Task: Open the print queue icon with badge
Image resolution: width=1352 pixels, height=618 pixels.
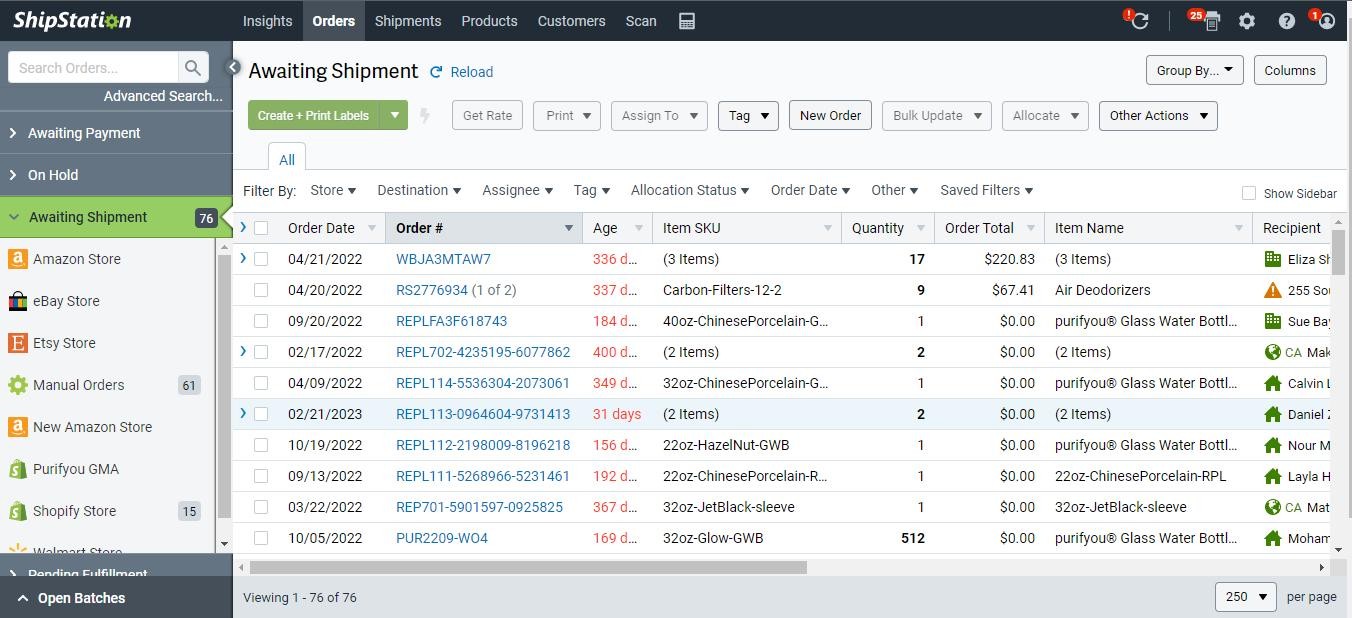Action: point(1211,21)
